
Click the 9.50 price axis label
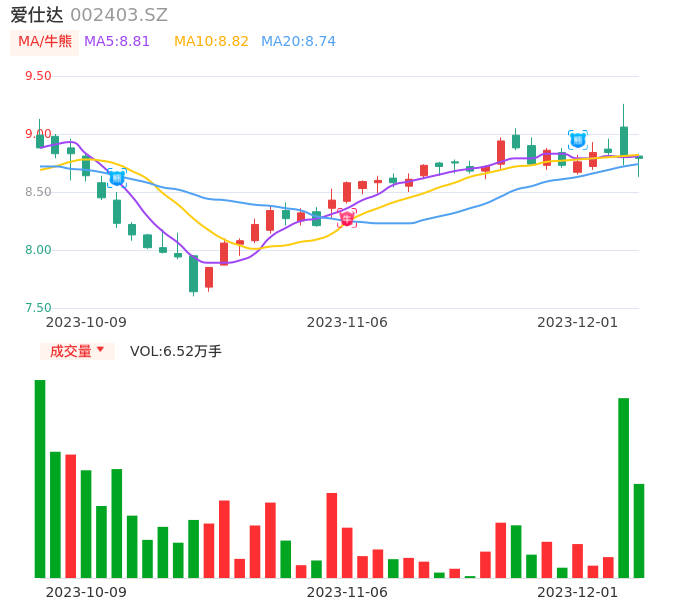click(38, 76)
